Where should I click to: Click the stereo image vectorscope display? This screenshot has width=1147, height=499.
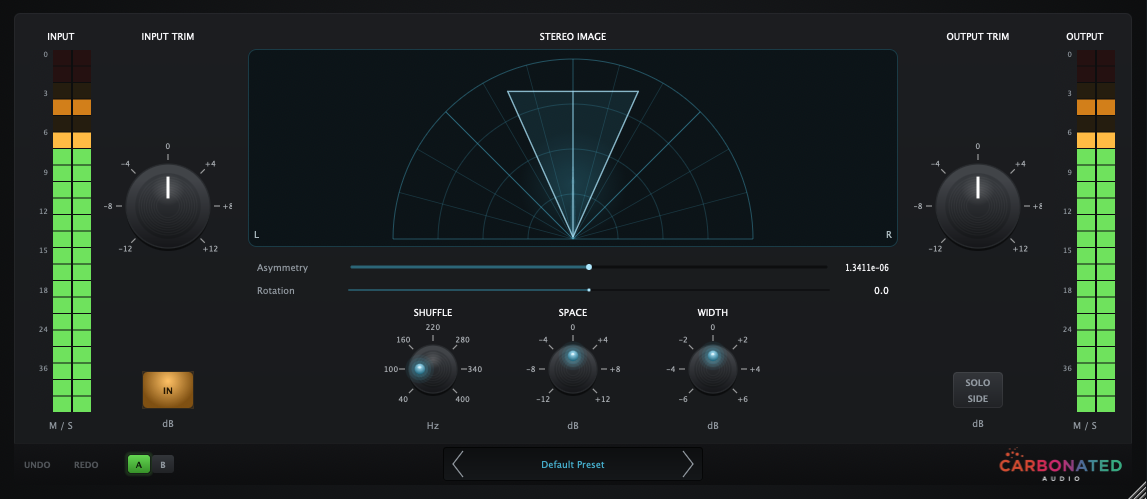point(572,145)
